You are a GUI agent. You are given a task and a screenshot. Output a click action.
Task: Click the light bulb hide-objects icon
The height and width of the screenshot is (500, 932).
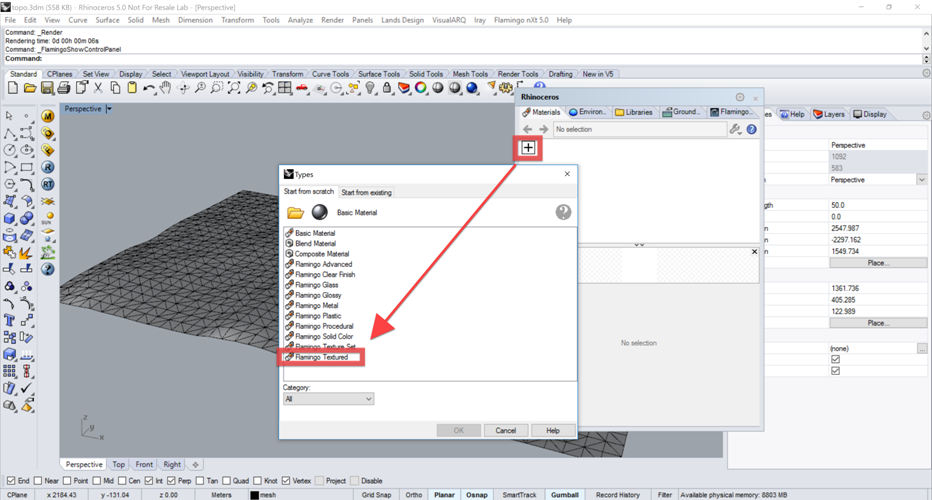pos(370,88)
